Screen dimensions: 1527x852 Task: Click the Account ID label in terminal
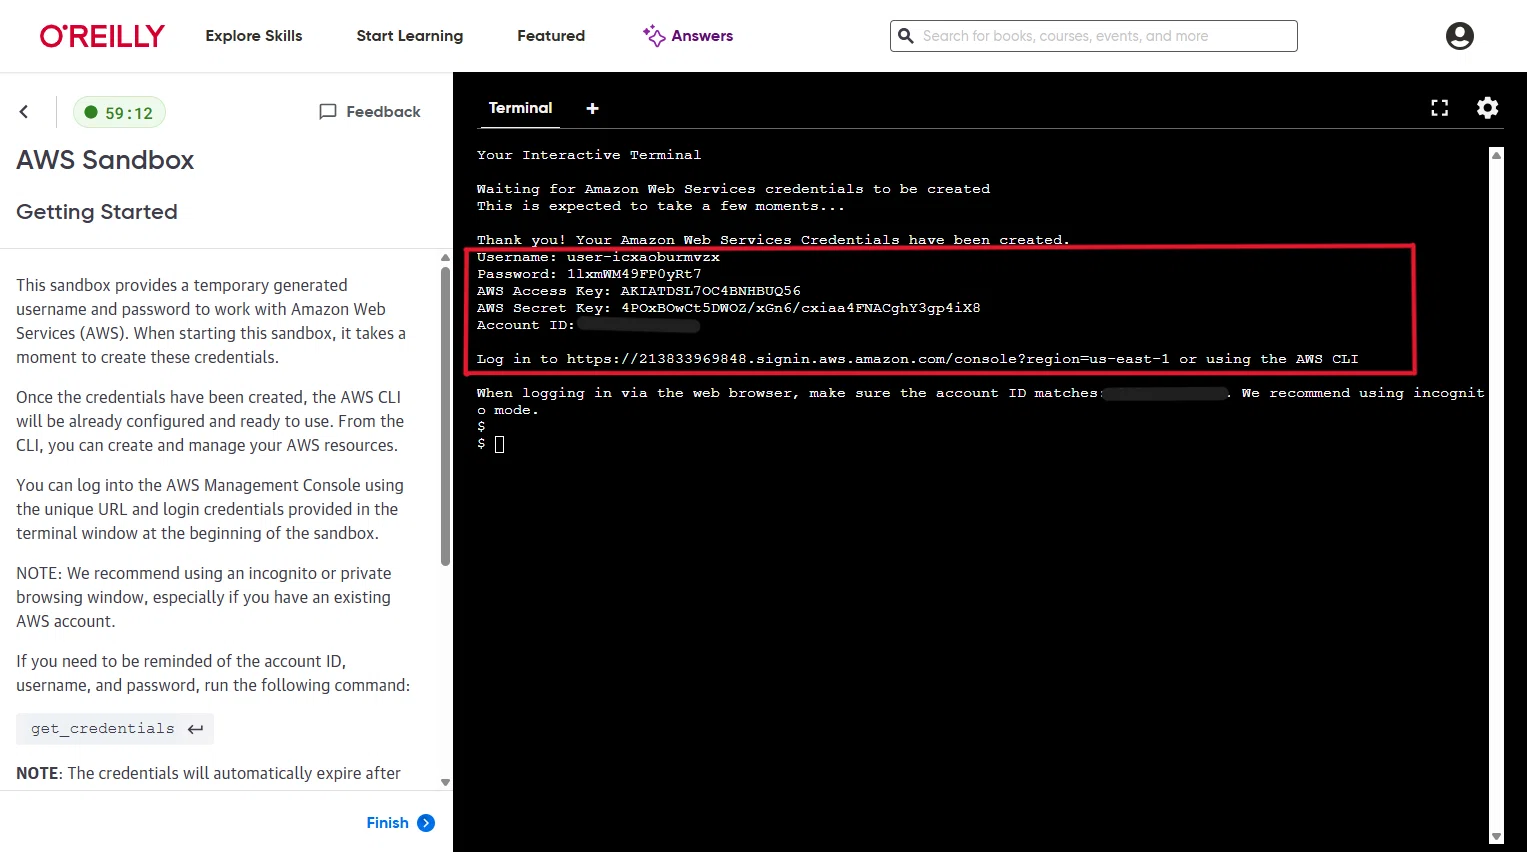(x=526, y=325)
